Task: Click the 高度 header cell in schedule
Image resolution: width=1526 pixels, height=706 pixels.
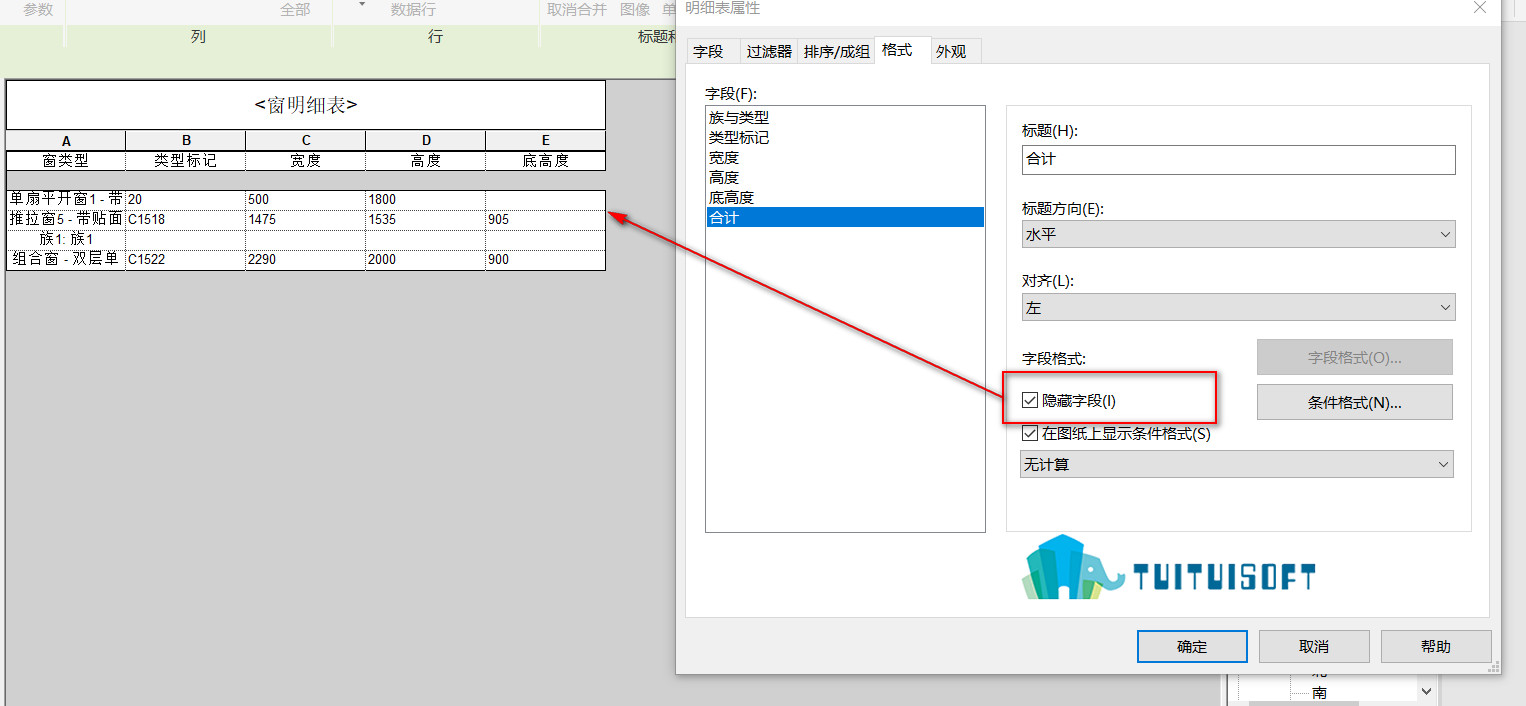Action: pos(426,160)
